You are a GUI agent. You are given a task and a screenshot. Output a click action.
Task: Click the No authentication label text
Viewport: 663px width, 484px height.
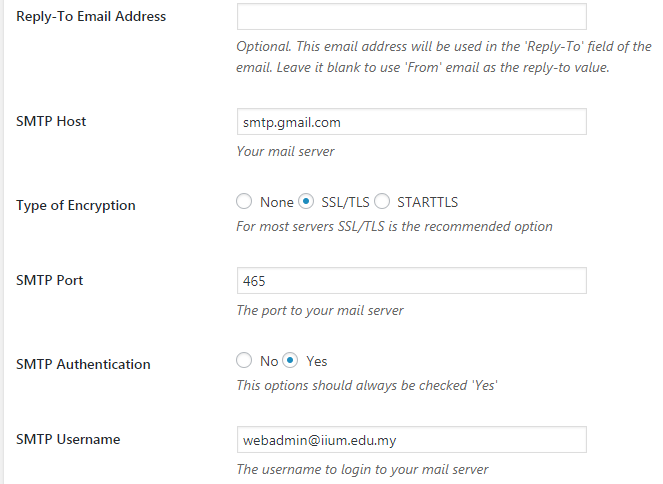tap(269, 361)
